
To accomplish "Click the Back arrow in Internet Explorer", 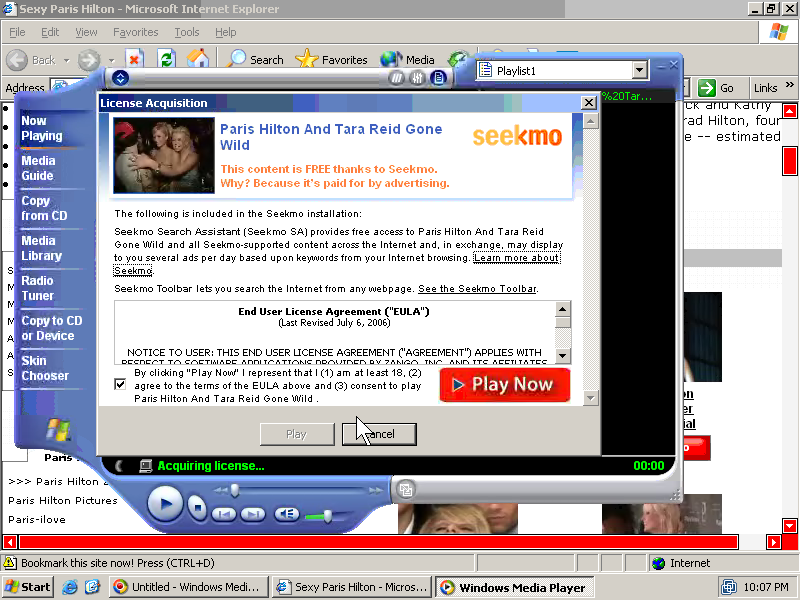I will [17, 60].
